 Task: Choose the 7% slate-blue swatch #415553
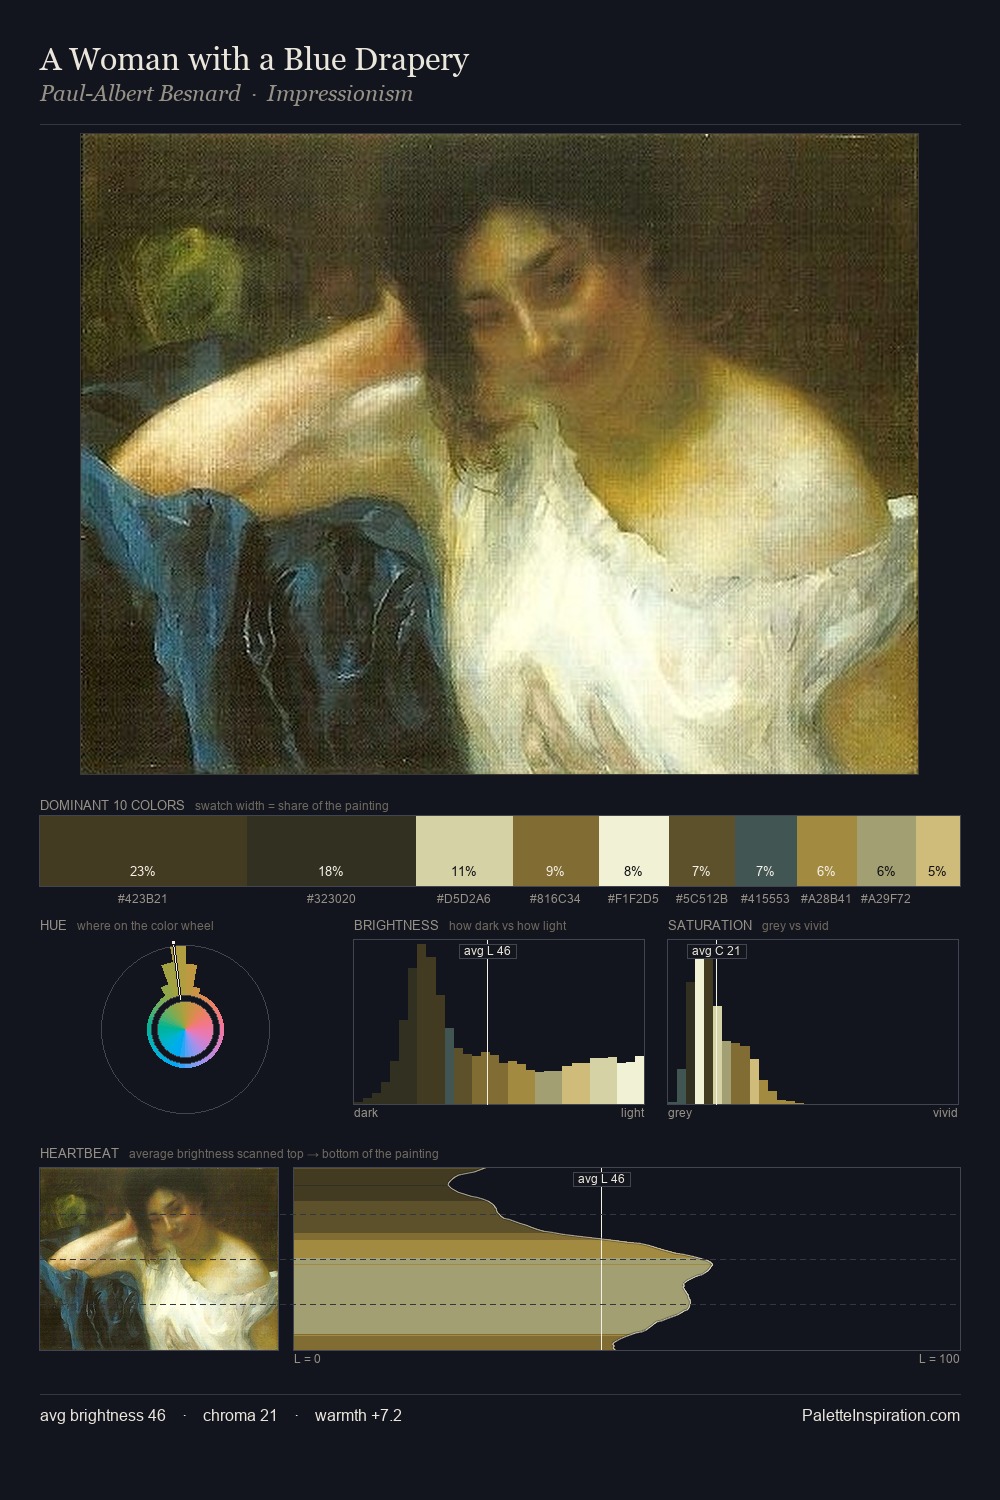(766, 851)
